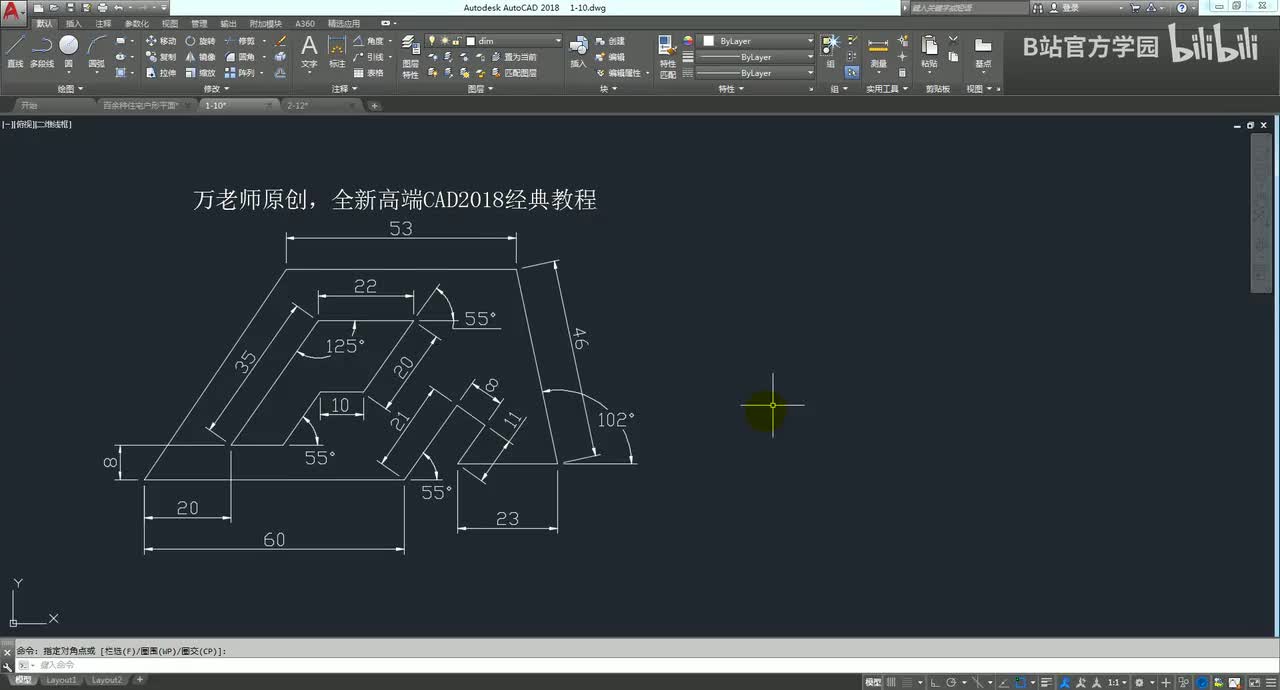Switch to the 参数化 ribbon tab

[136, 23]
